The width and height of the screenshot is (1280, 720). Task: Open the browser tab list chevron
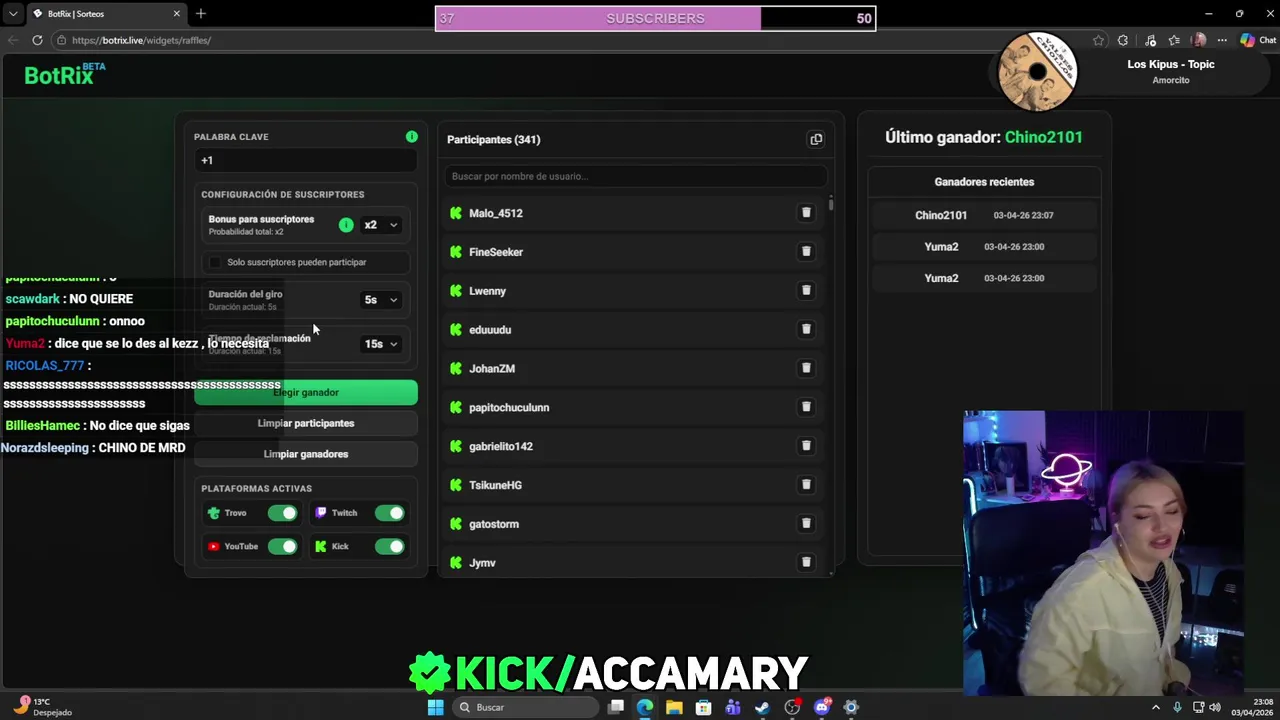pos(13,13)
